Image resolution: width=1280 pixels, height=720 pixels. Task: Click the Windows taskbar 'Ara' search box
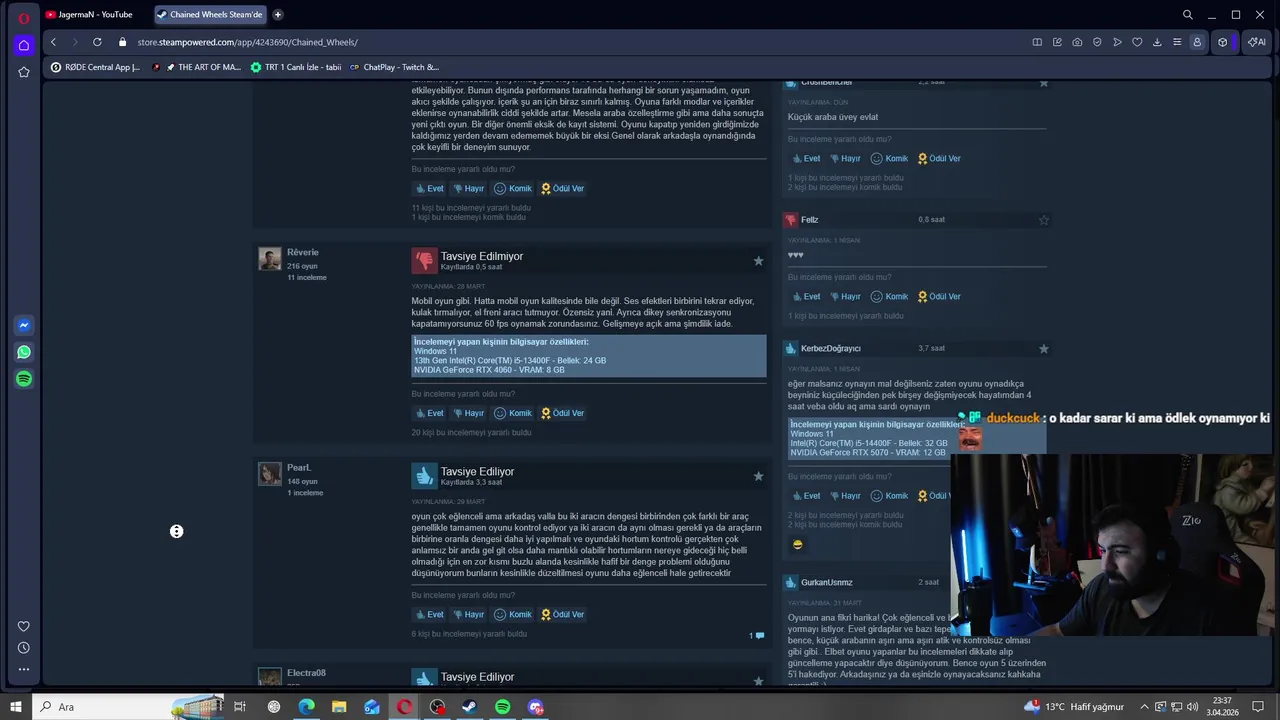click(129, 707)
